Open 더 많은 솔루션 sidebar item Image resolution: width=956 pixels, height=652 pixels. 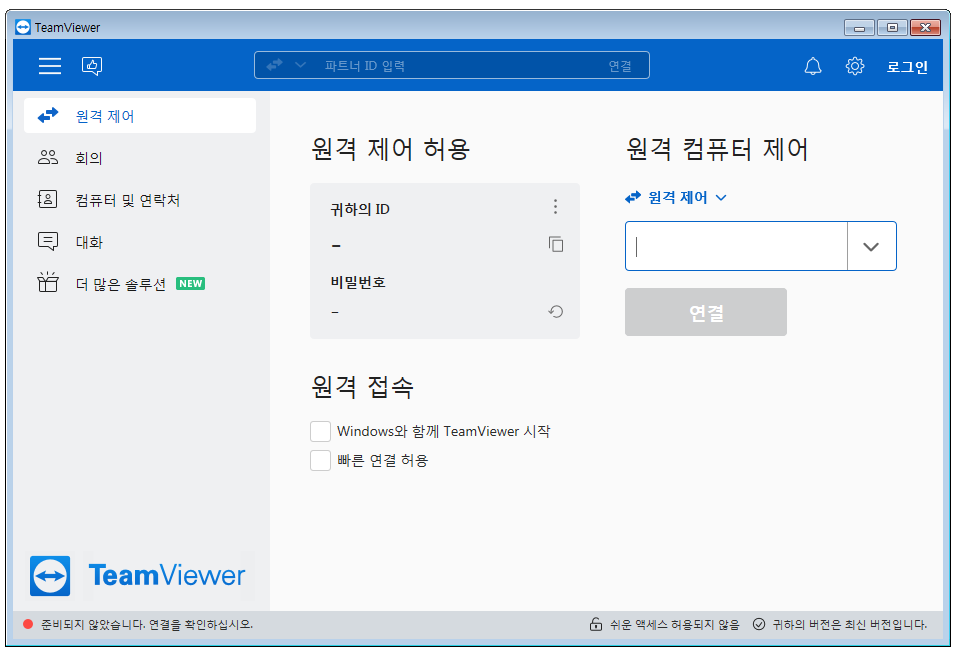pos(140,284)
